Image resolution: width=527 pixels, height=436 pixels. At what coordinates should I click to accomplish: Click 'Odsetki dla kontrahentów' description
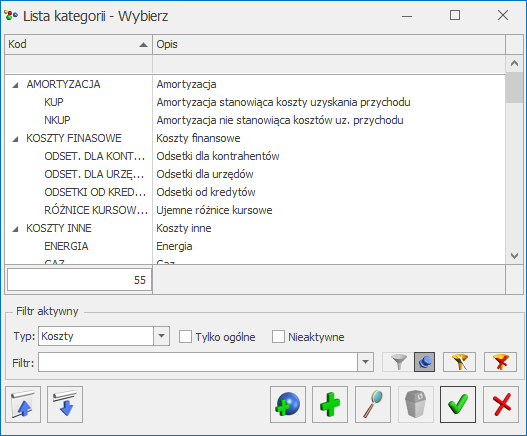218,156
